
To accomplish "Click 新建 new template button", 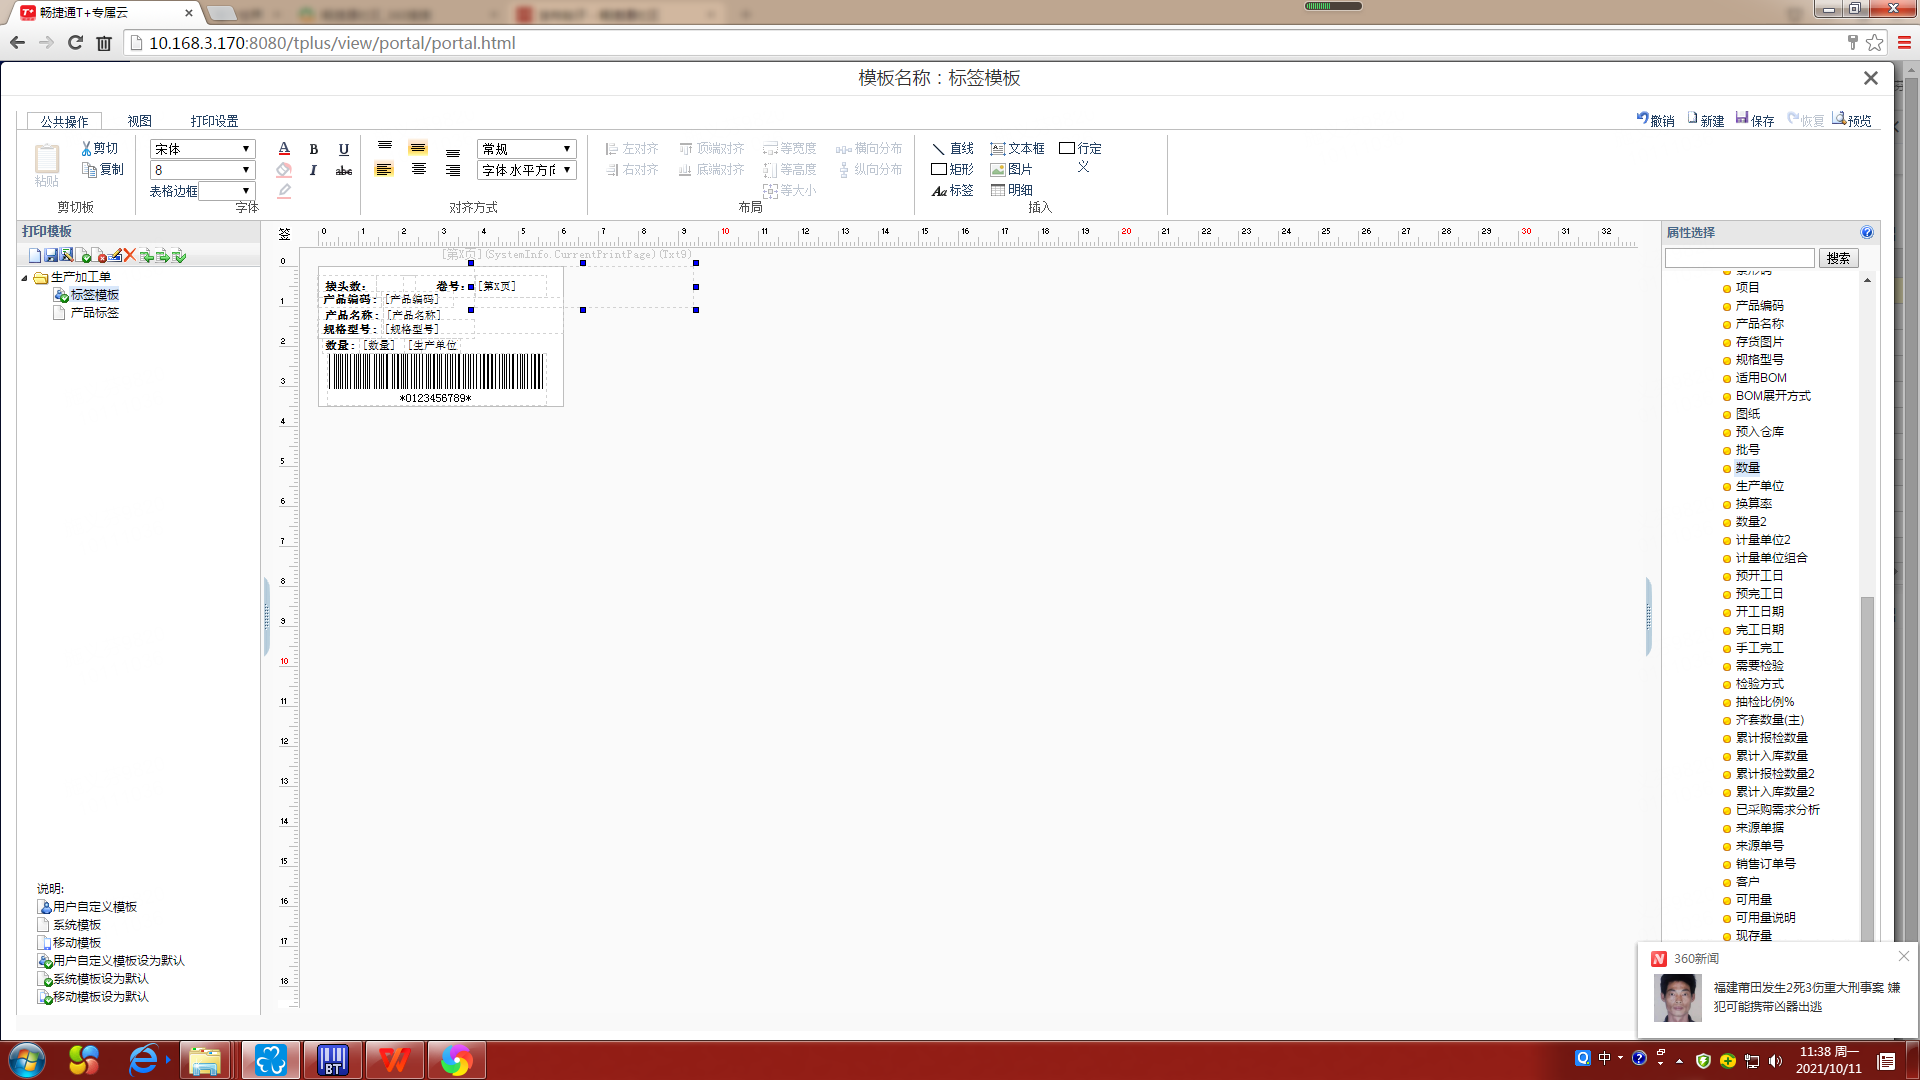I will [1705, 120].
